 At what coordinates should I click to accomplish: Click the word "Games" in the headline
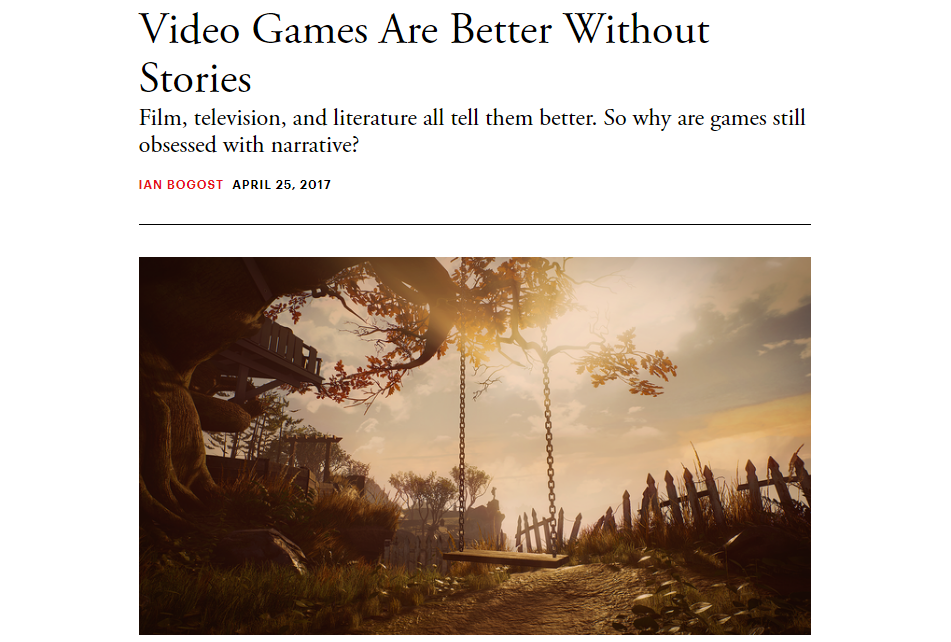(x=310, y=30)
